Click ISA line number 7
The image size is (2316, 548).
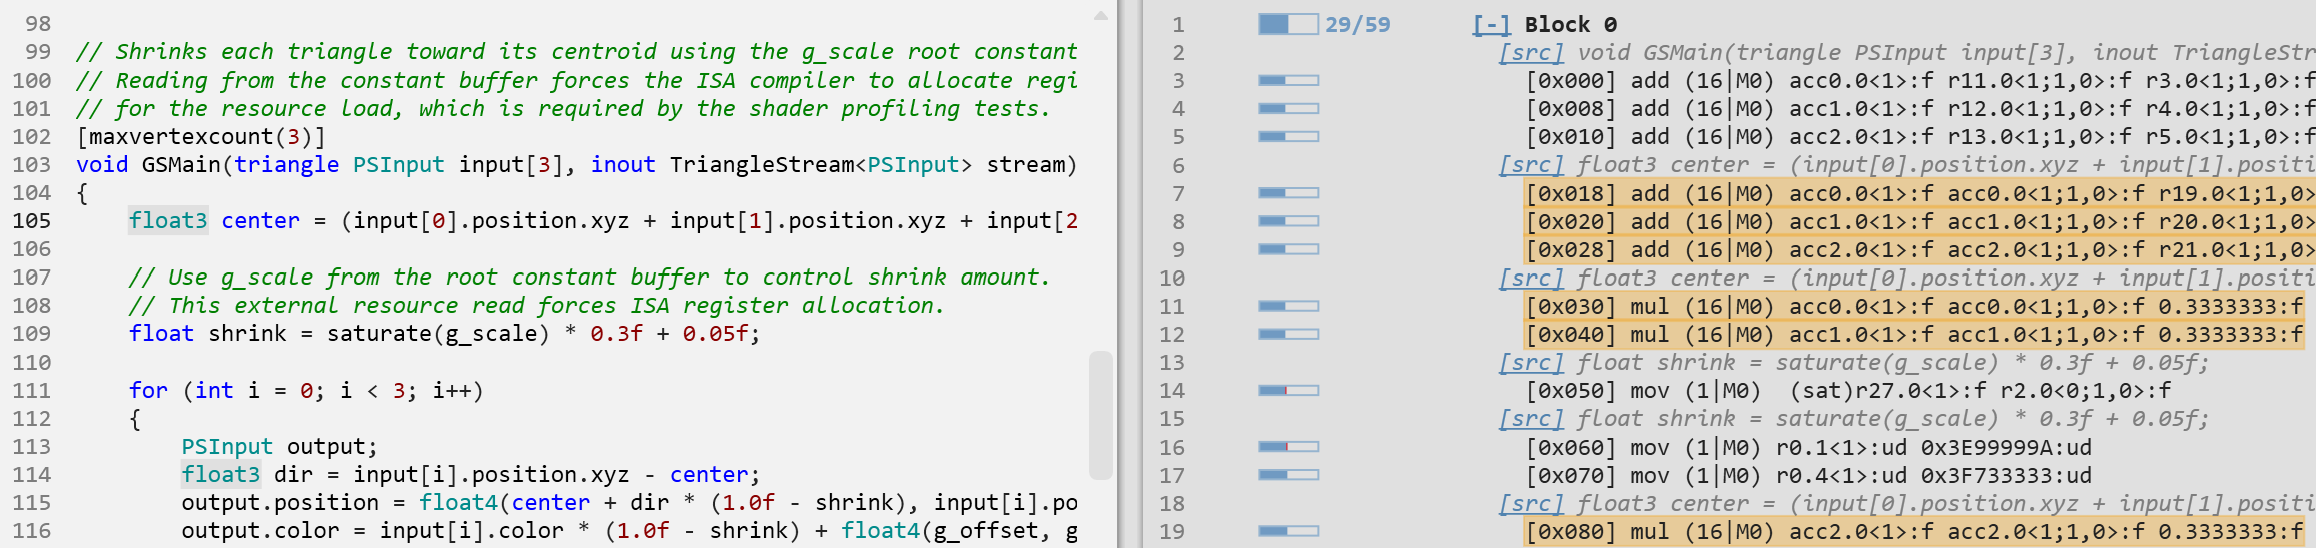[x=1178, y=193]
